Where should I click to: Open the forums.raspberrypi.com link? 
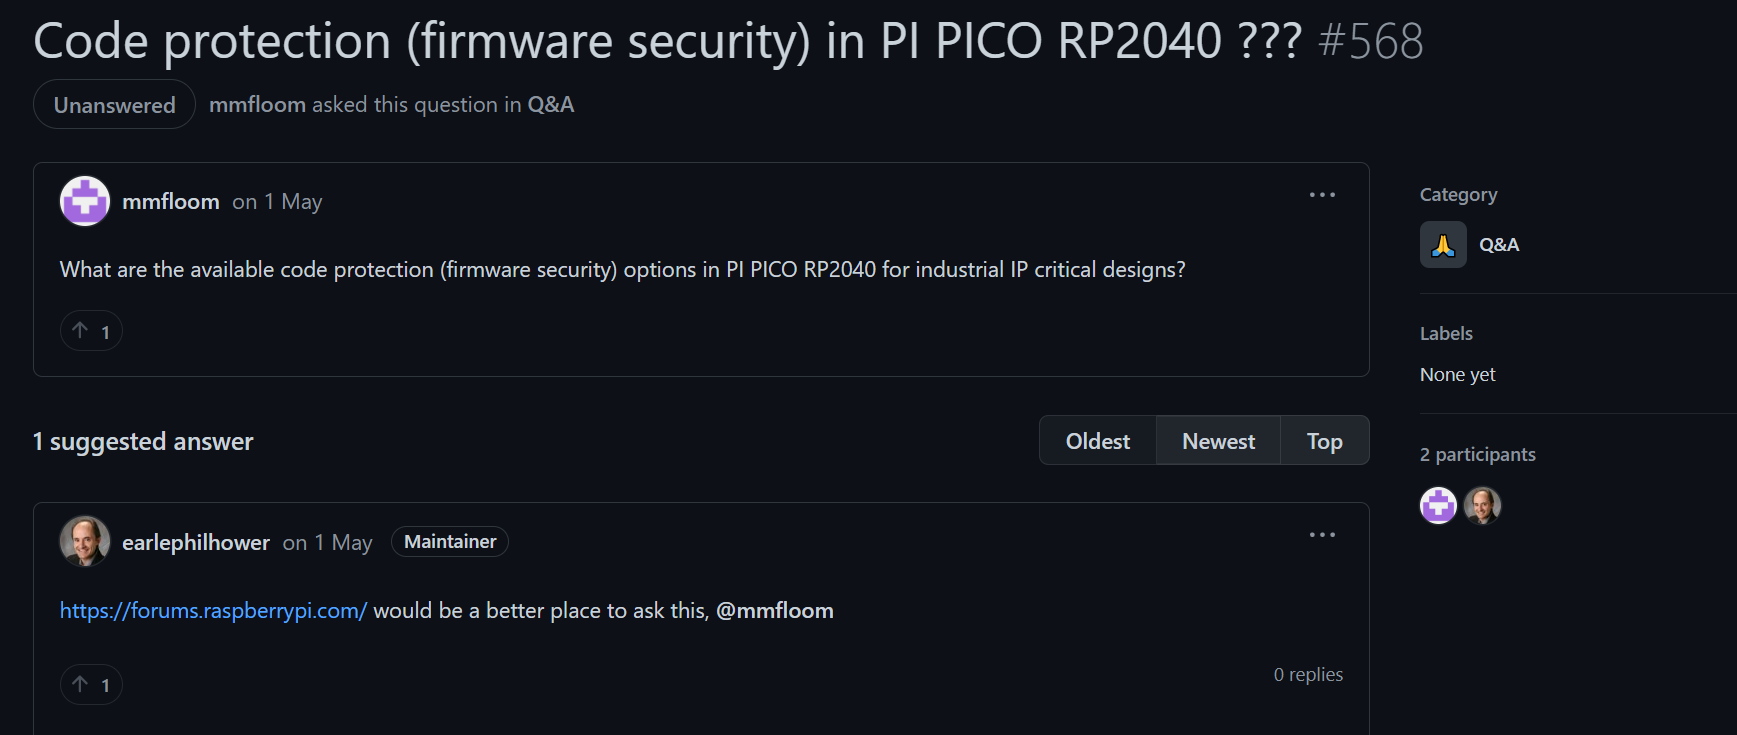(213, 610)
